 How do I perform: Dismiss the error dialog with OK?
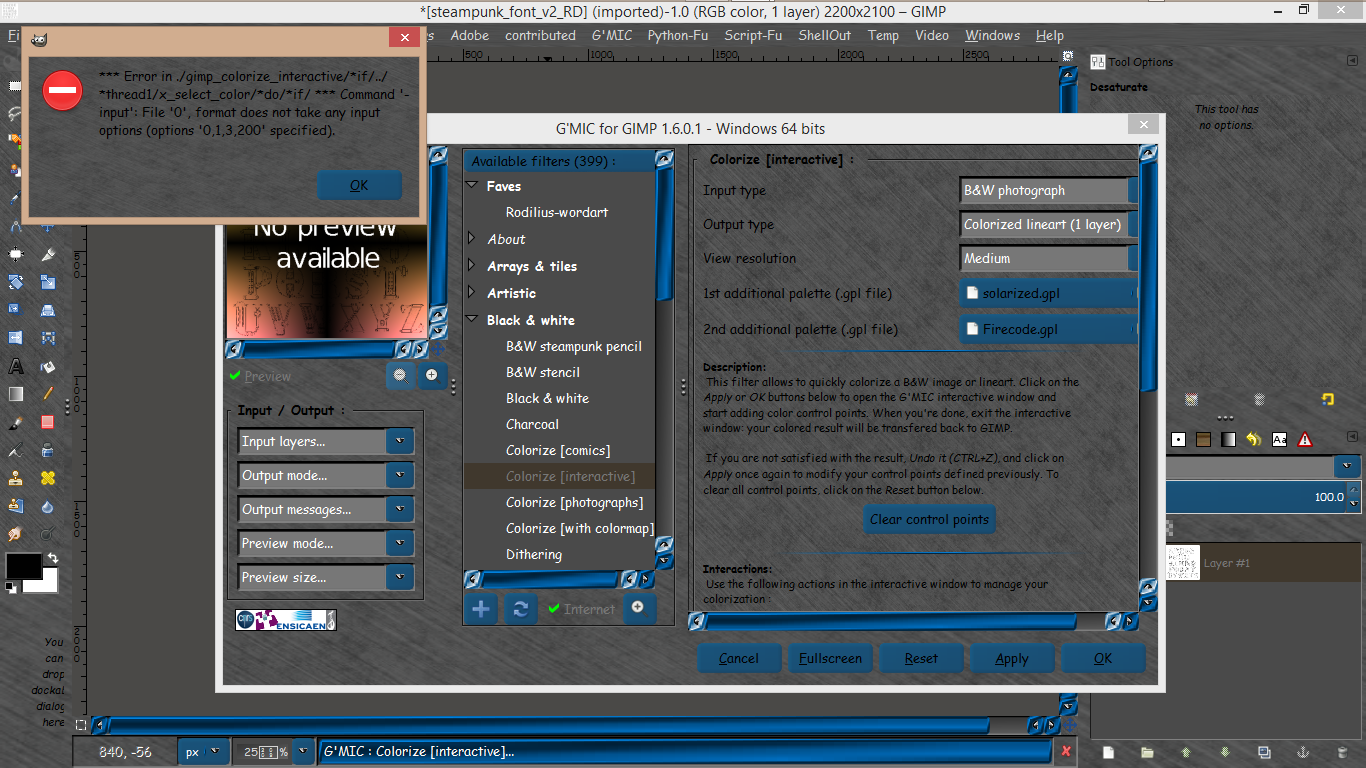tap(359, 185)
